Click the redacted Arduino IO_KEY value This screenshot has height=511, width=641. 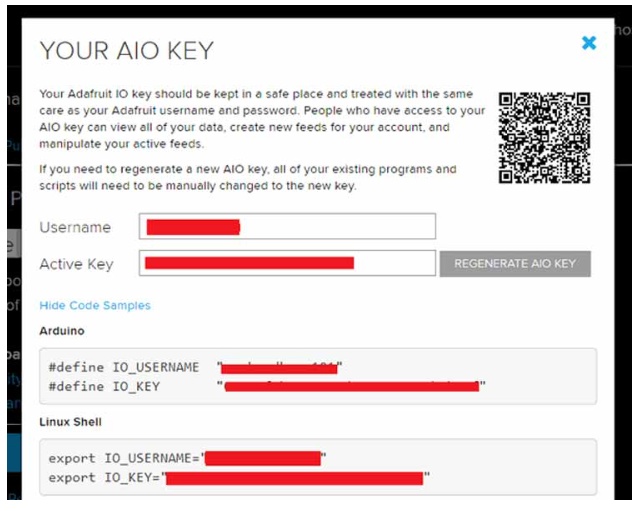350,386
